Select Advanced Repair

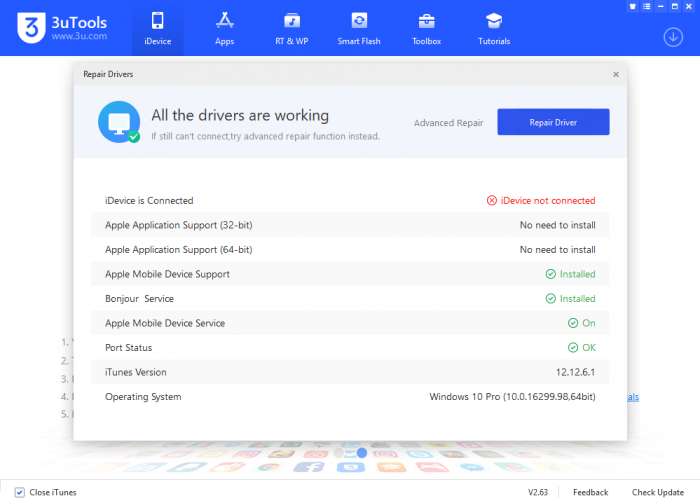(448, 123)
